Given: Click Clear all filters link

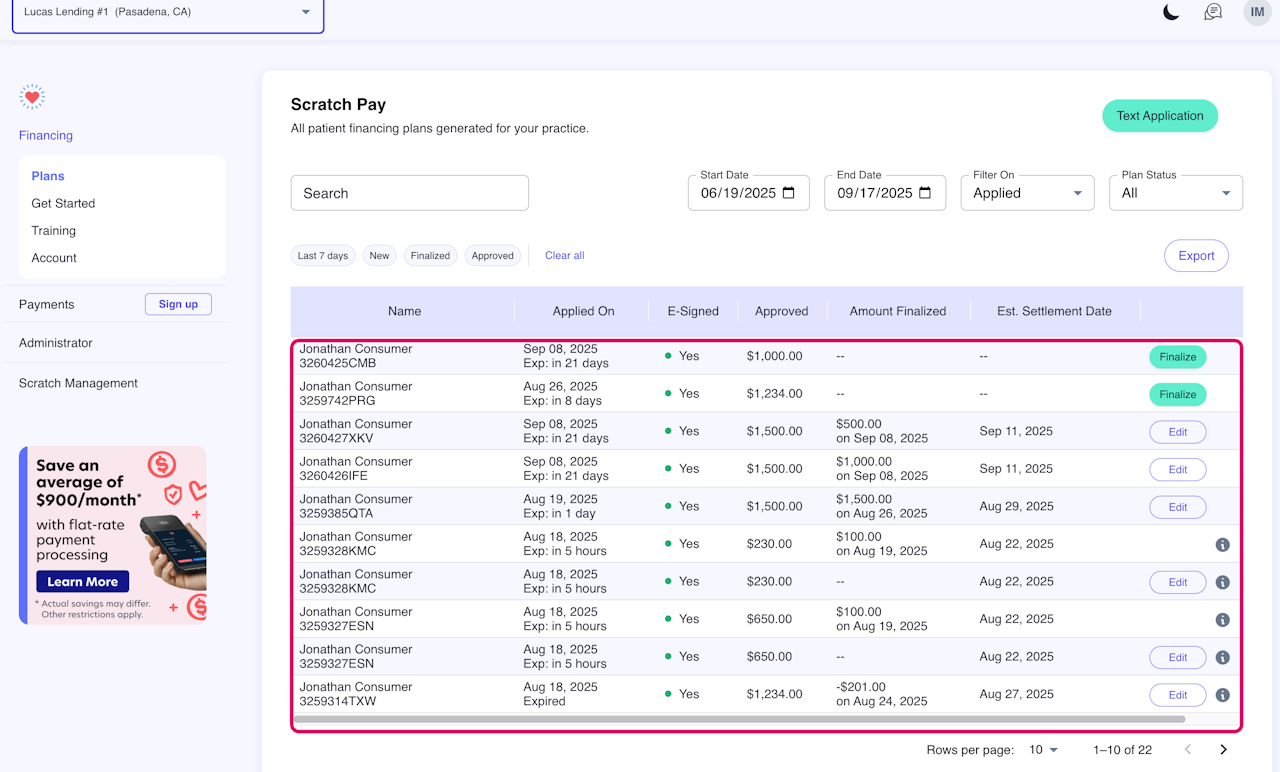Looking at the screenshot, I should tap(565, 256).
